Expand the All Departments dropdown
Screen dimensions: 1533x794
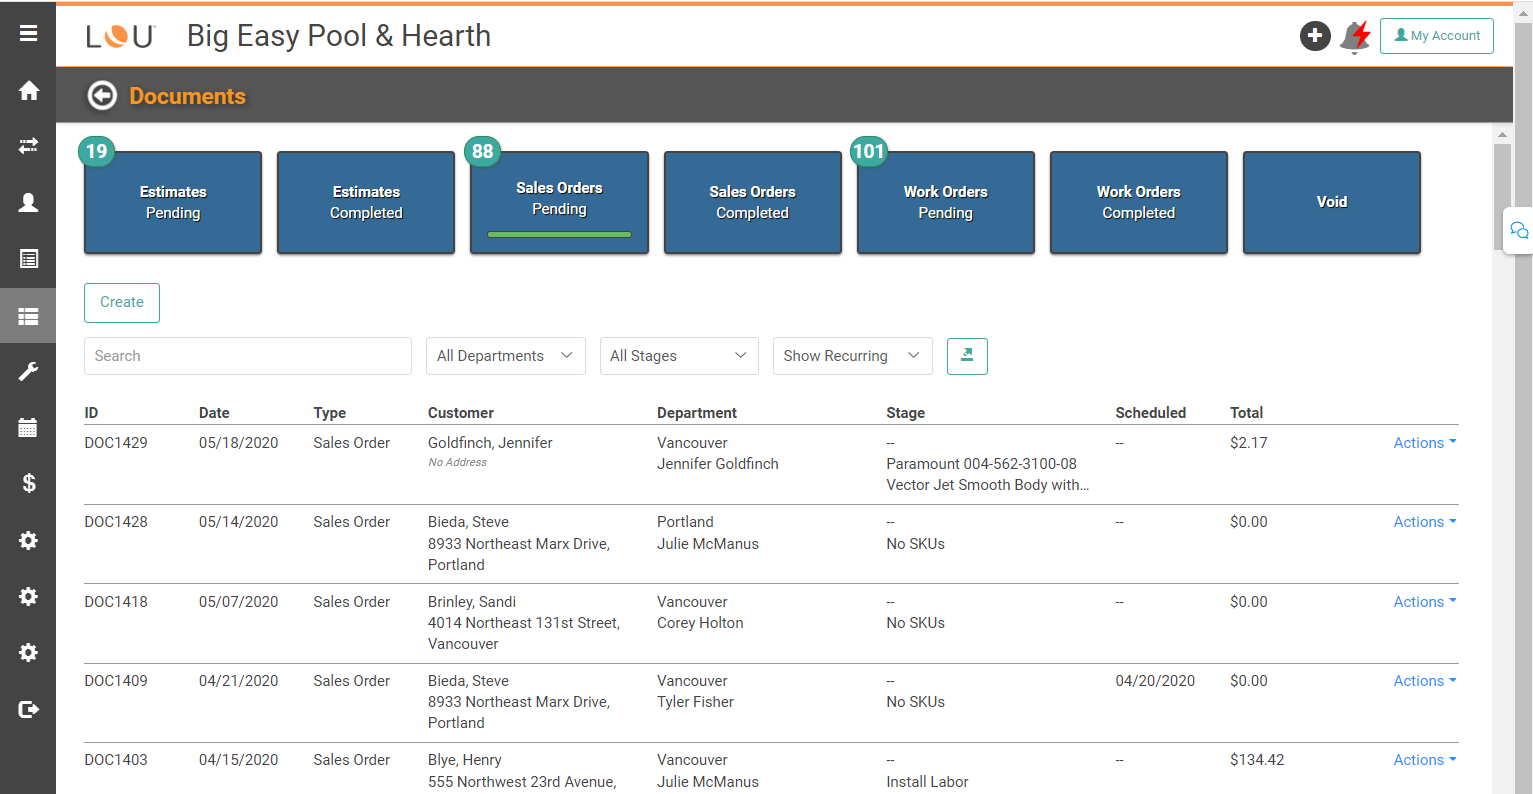(505, 356)
